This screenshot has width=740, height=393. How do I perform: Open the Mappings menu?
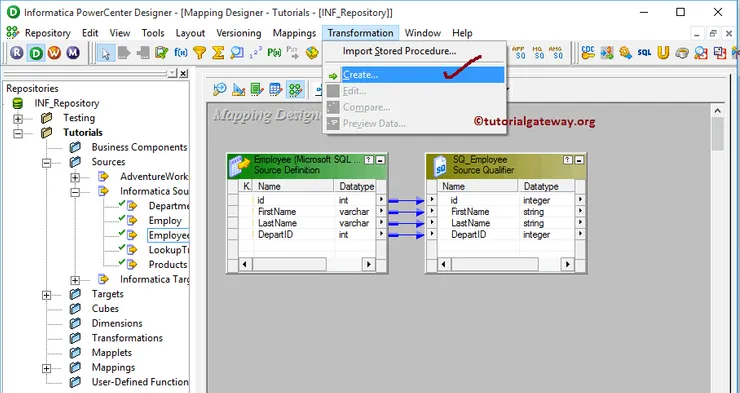(294, 33)
